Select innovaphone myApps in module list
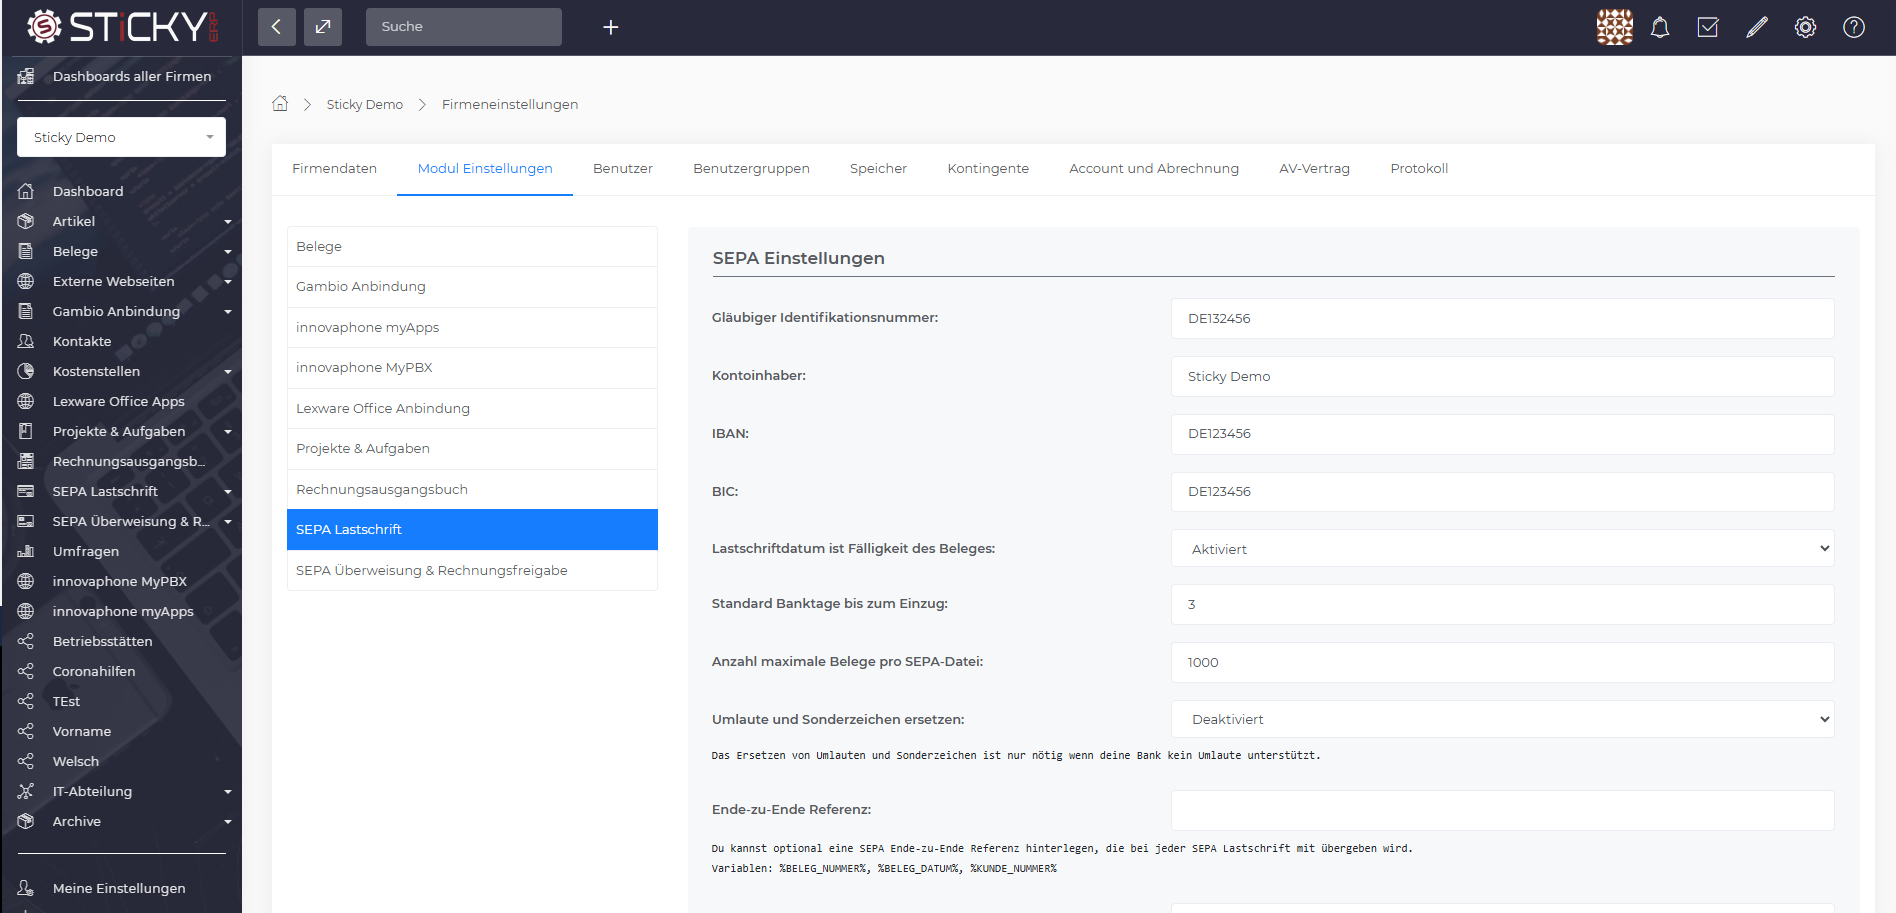 point(472,327)
